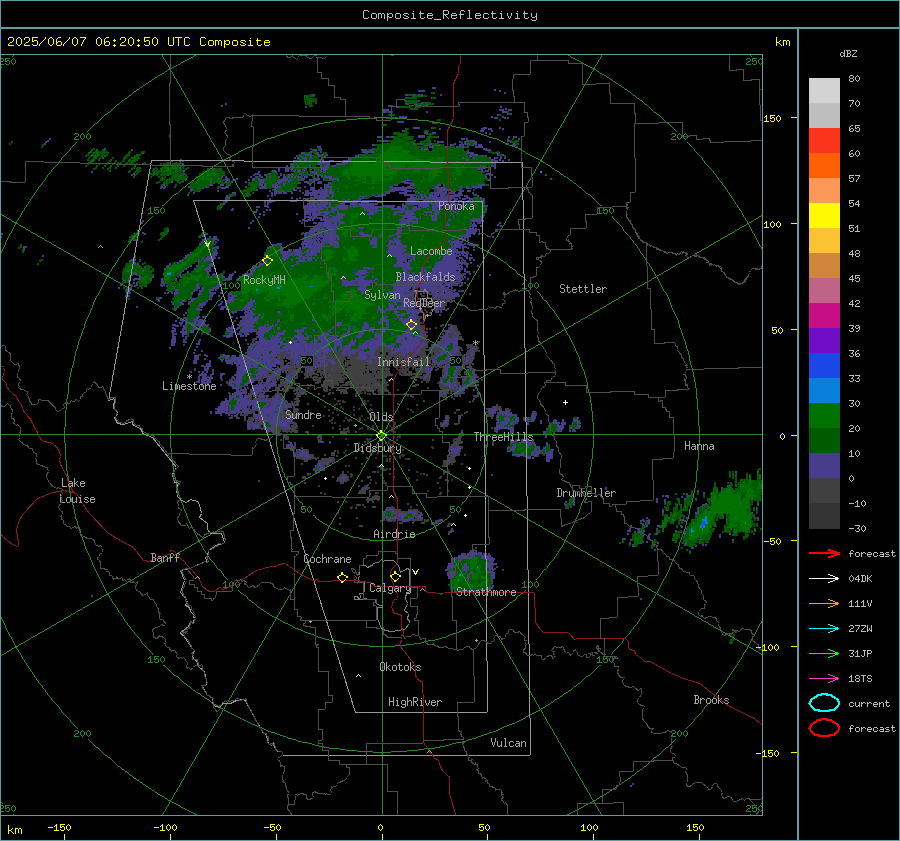Screen dimensions: 900x841
Task: Pick the slate purple 0-10 dBZ swatch
Action: [x=824, y=466]
